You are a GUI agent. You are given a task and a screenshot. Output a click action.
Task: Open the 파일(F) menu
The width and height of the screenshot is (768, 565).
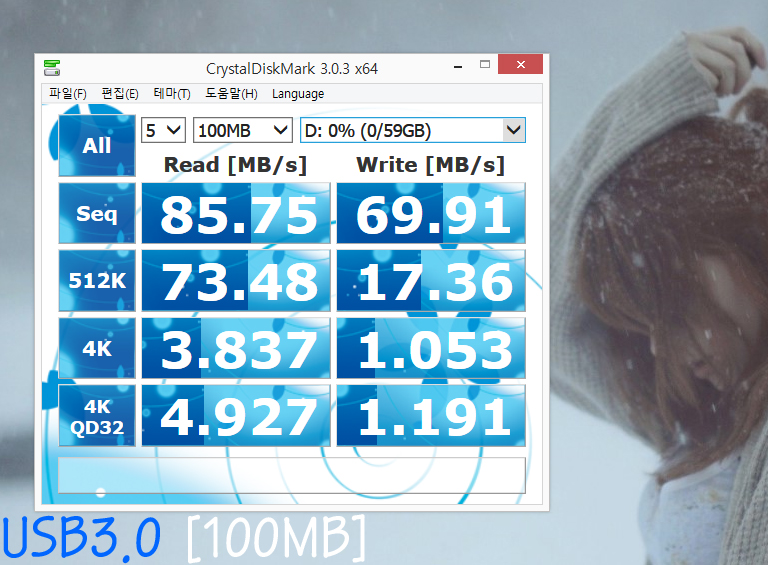click(68, 94)
